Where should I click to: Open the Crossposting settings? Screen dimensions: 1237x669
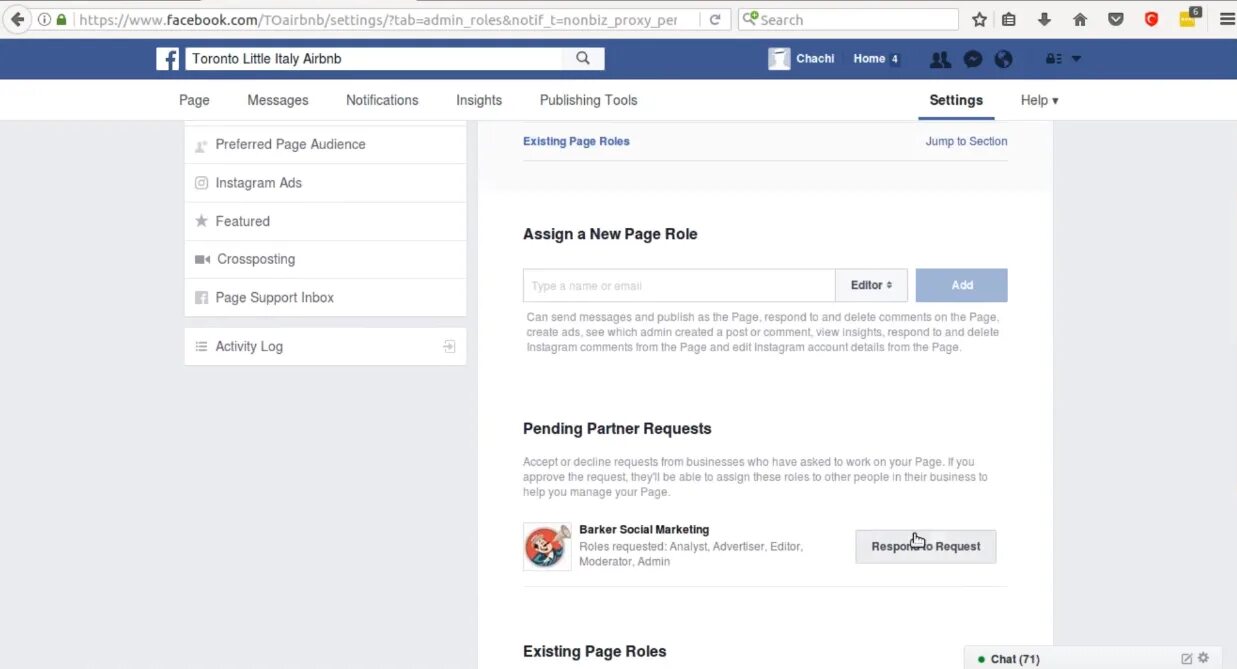[325, 259]
